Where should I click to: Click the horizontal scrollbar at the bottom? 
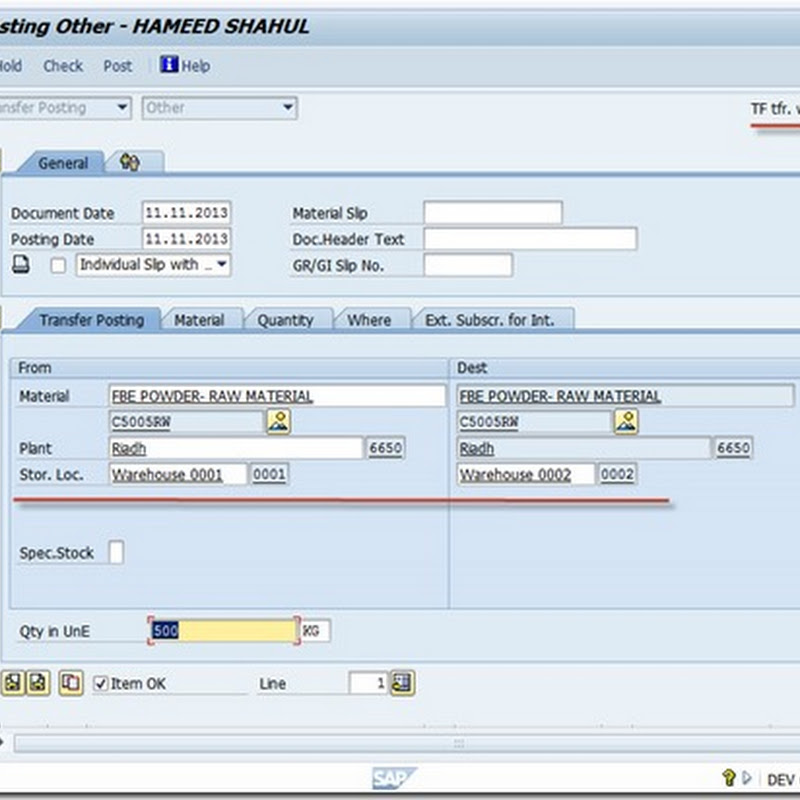point(406,743)
